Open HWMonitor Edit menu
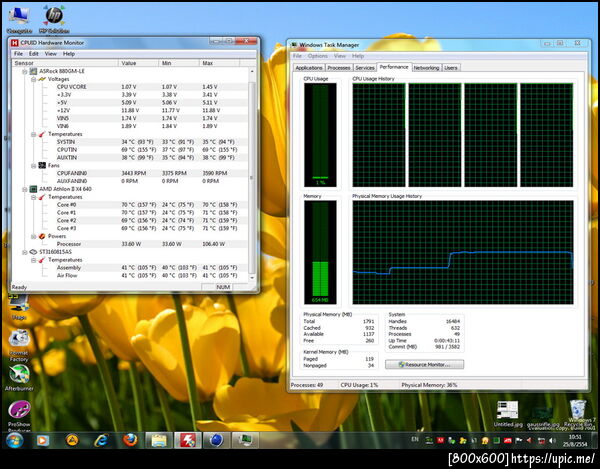Viewport: 600px width, 469px height. pyautogui.click(x=34, y=54)
